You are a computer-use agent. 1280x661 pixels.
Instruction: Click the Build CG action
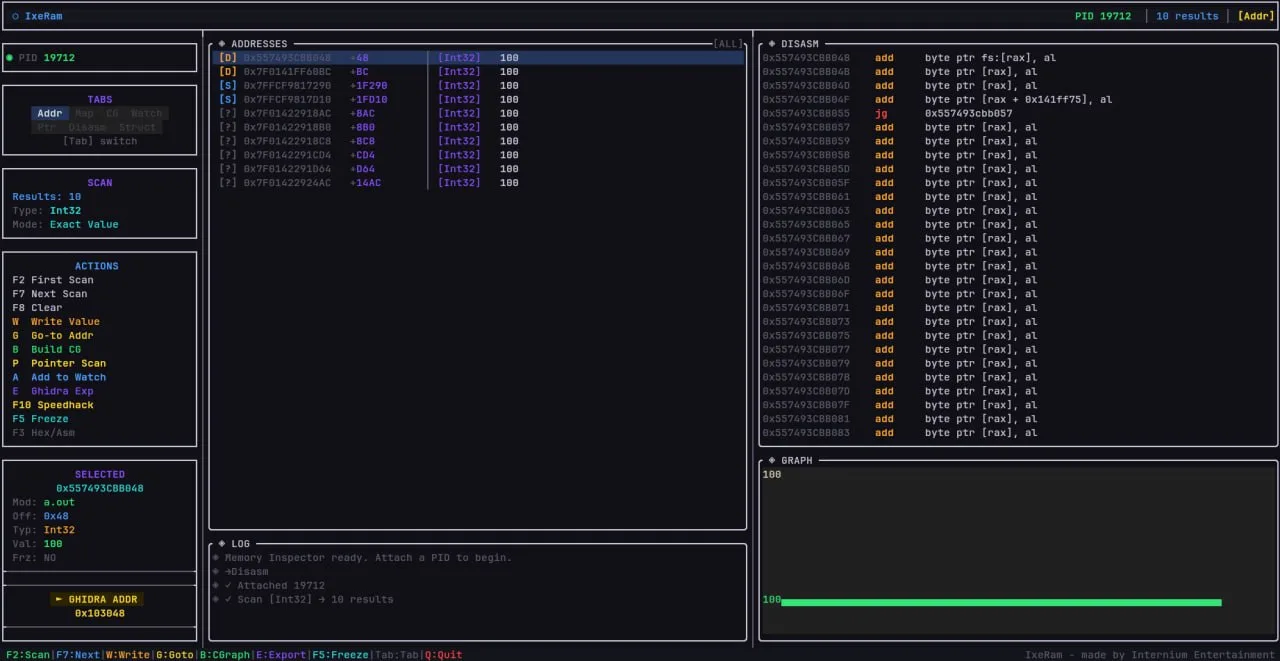click(x=47, y=350)
